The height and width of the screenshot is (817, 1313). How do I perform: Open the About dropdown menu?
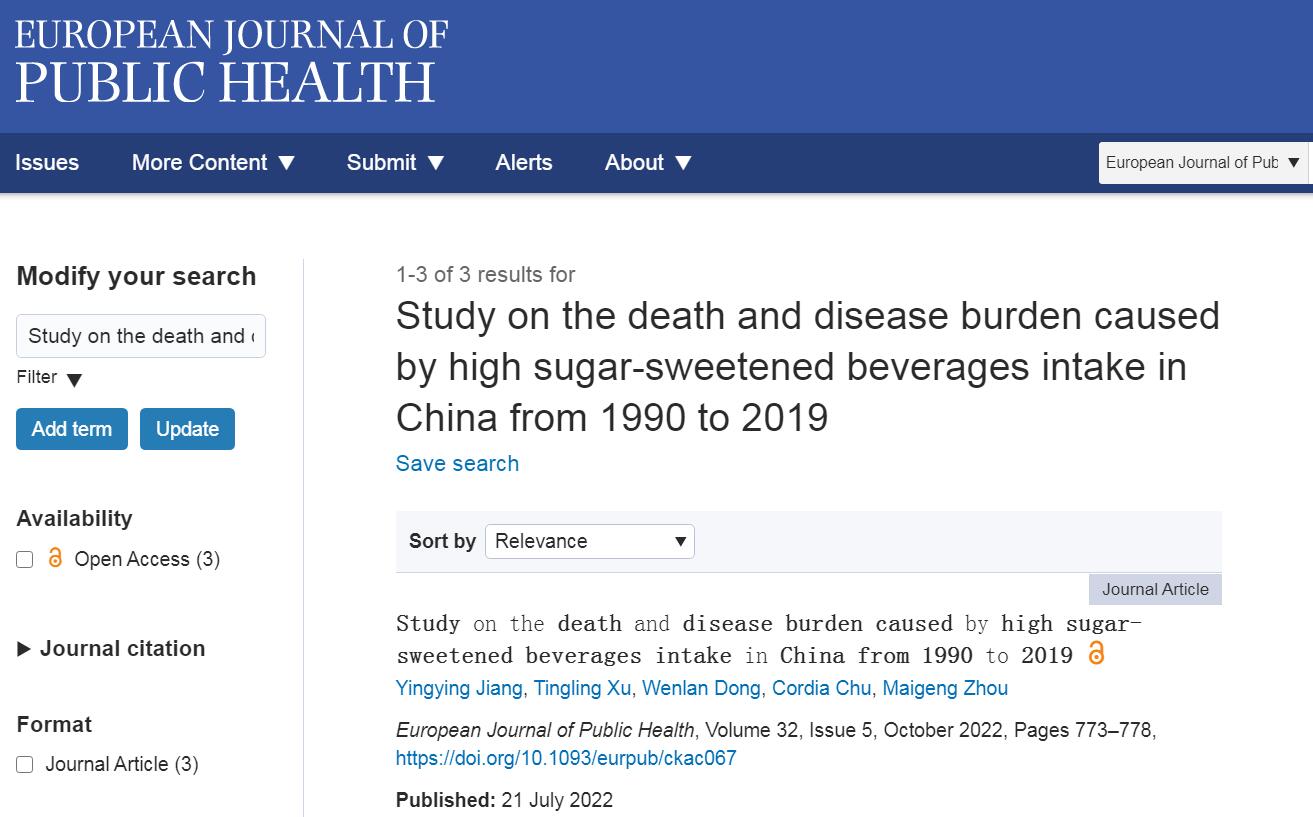coord(648,163)
